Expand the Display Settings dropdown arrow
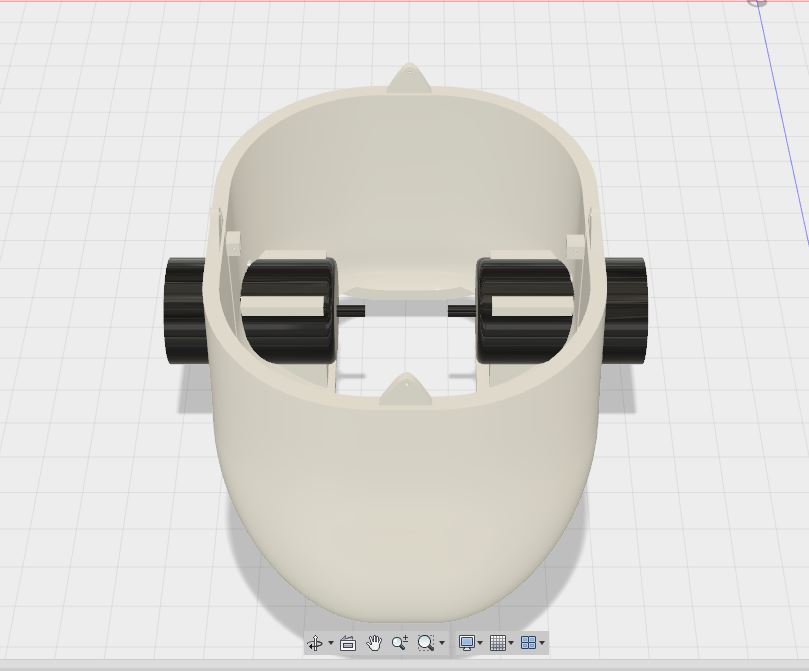This screenshot has height=671, width=809. click(480, 643)
